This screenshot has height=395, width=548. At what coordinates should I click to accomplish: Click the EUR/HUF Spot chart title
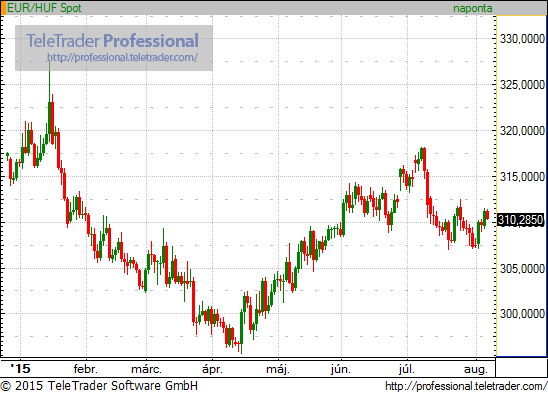44,8
